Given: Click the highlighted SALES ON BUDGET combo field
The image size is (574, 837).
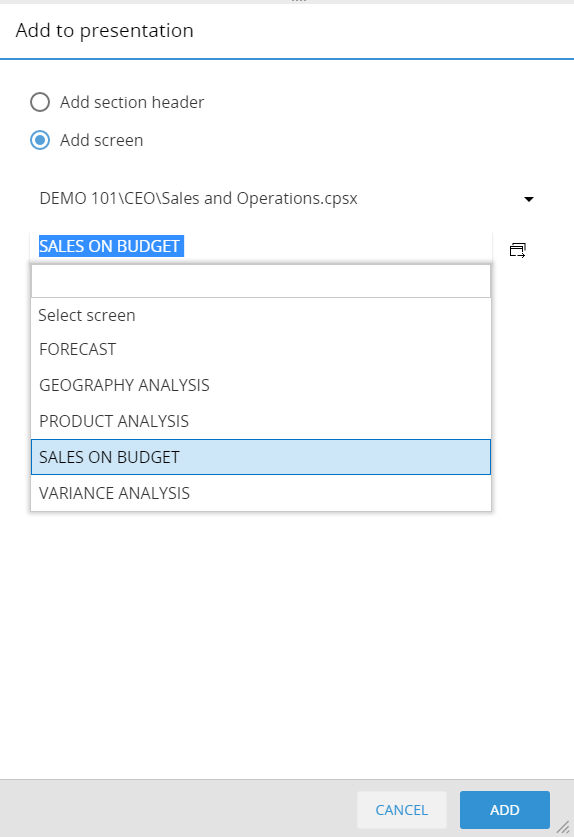Looking at the screenshot, I should [261, 246].
